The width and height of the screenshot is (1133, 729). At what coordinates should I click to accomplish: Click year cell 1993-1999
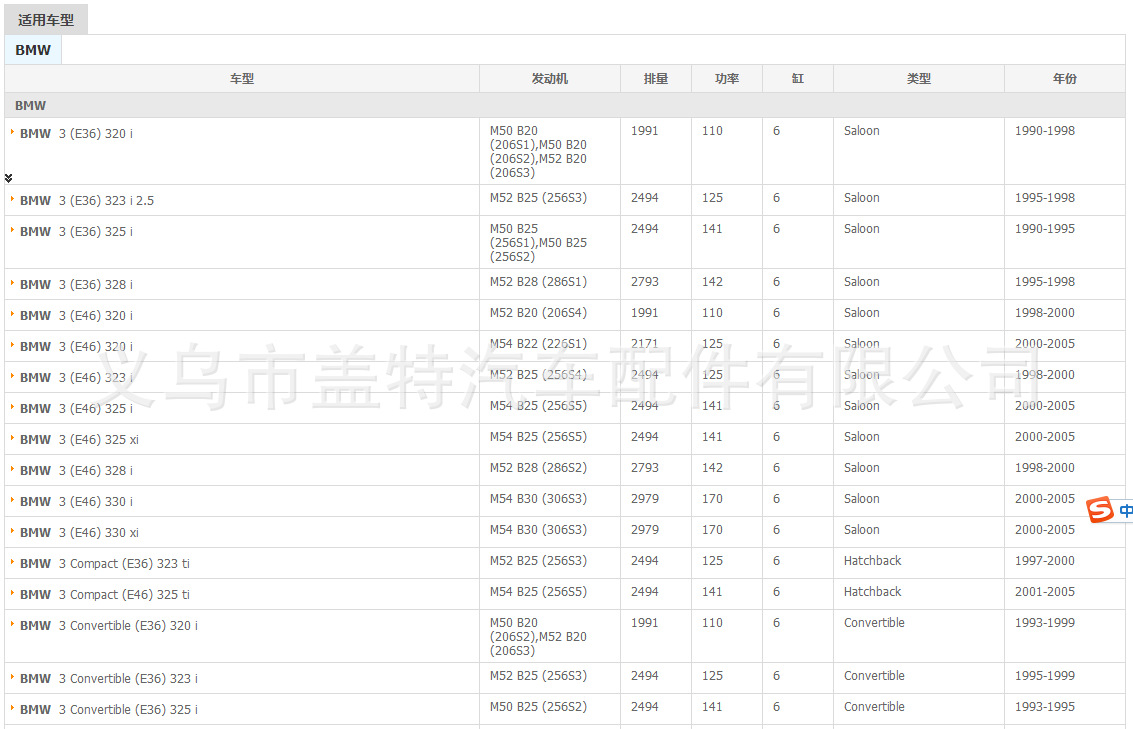1045,623
